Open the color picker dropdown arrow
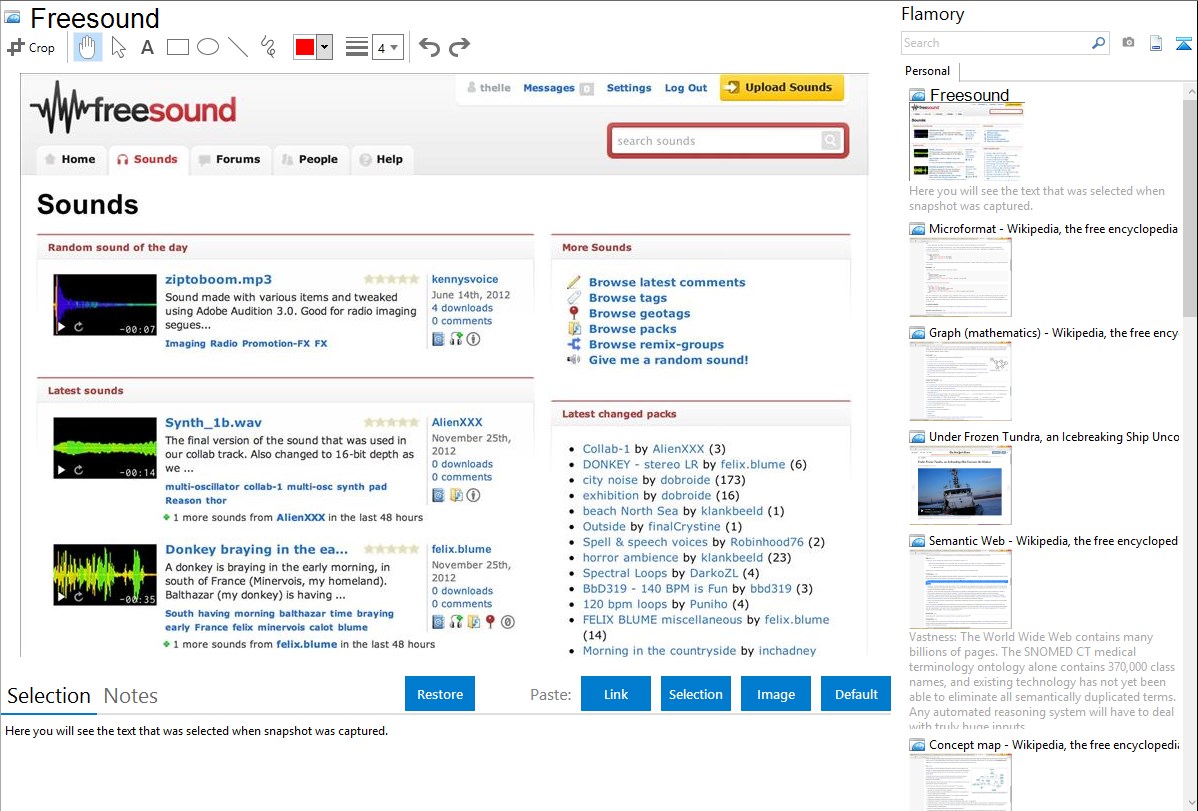This screenshot has width=1198, height=811. [x=324, y=47]
